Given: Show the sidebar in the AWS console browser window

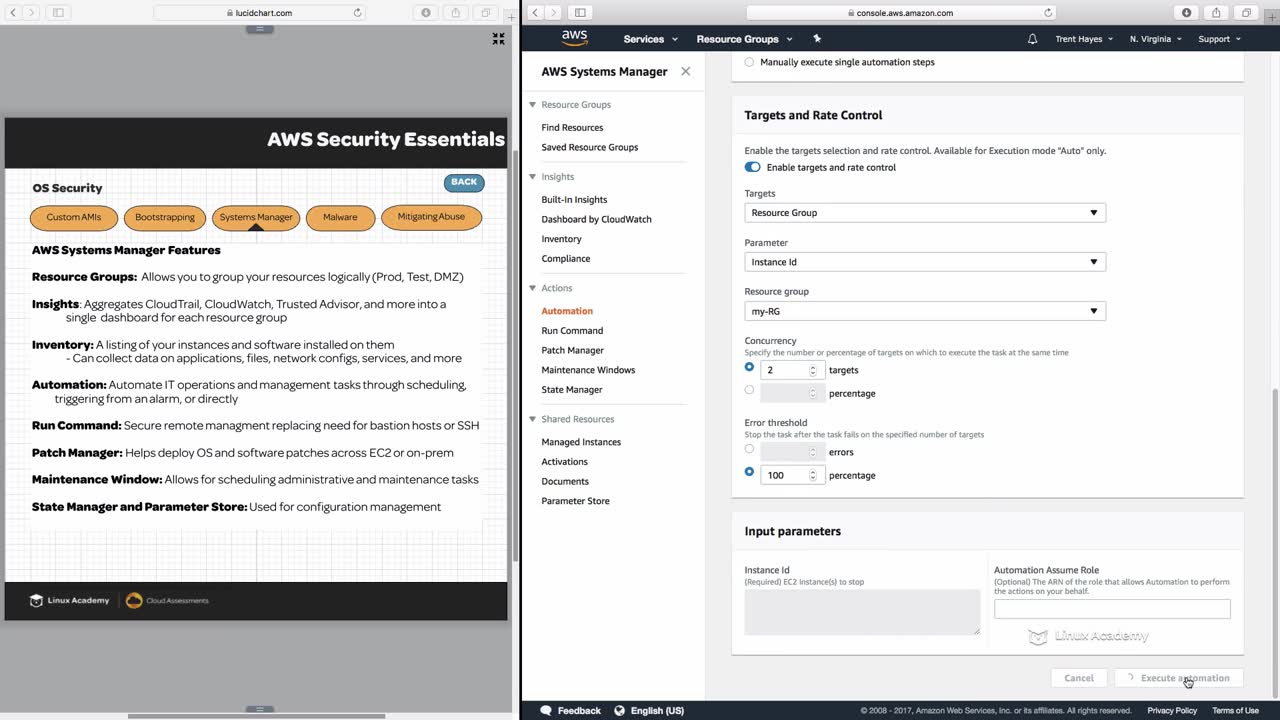Looking at the screenshot, I should [x=579, y=13].
